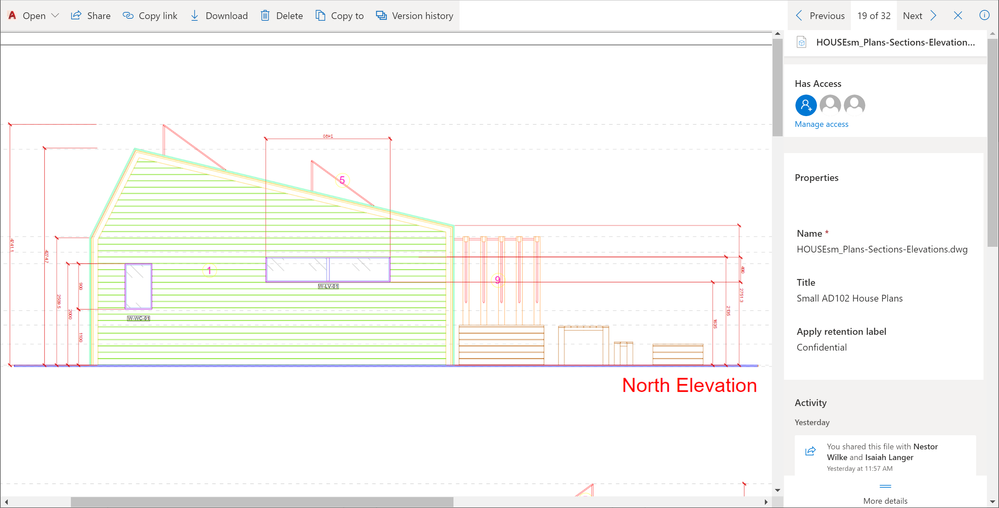Screen dimensions: 999x508
Task: Click the Manage access link
Action: [821, 124]
